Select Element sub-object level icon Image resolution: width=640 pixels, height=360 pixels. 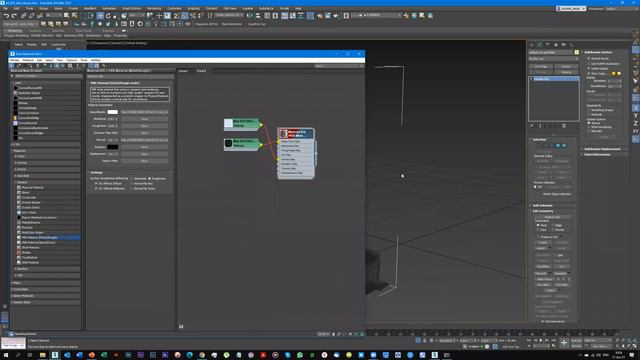564,145
